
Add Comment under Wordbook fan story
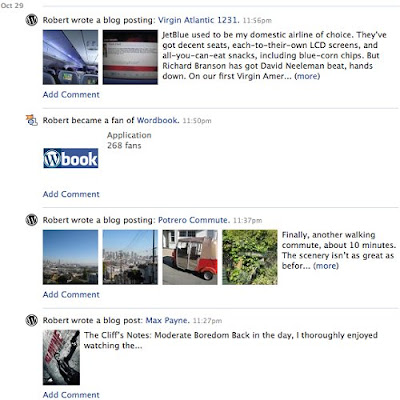71,194
